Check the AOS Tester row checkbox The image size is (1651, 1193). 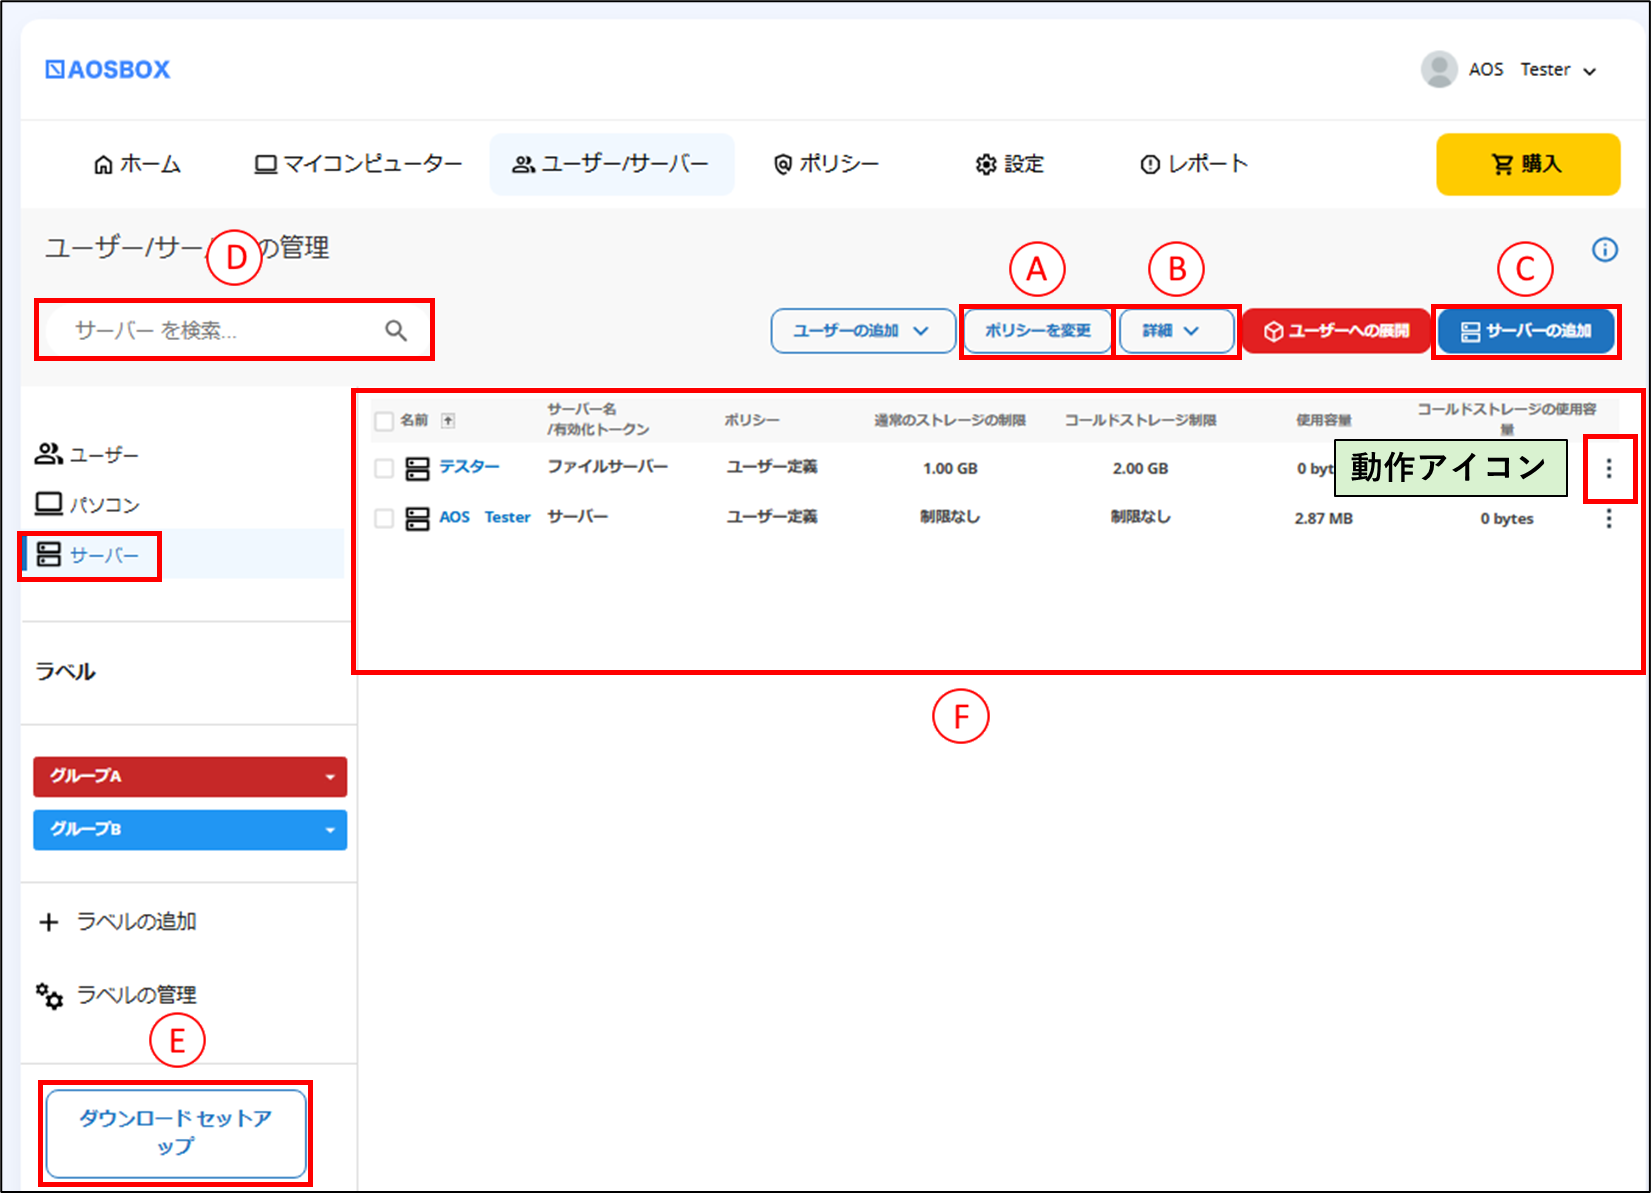384,518
